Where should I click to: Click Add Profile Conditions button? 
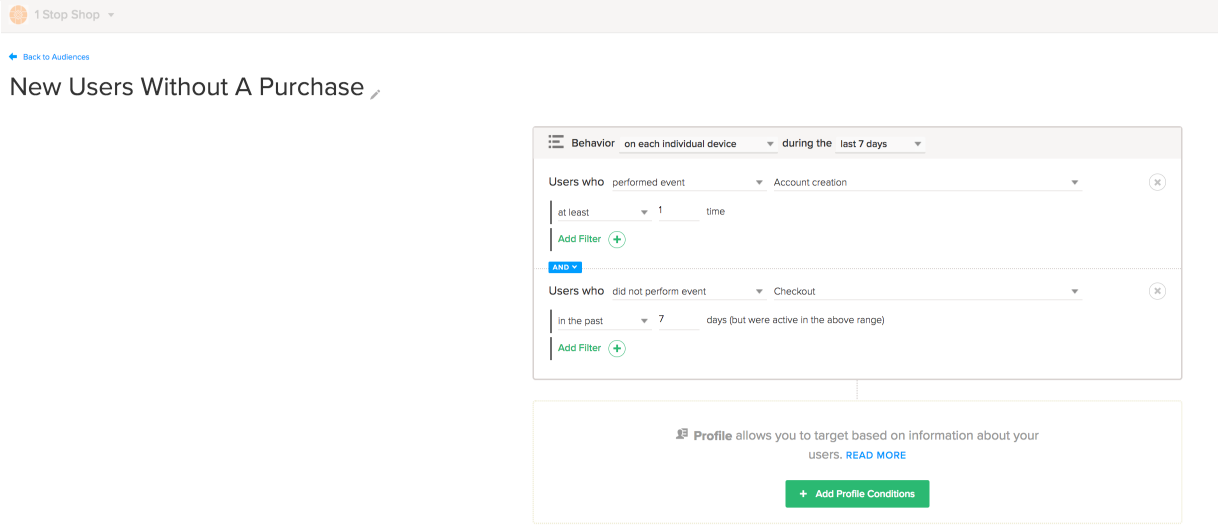tap(857, 494)
